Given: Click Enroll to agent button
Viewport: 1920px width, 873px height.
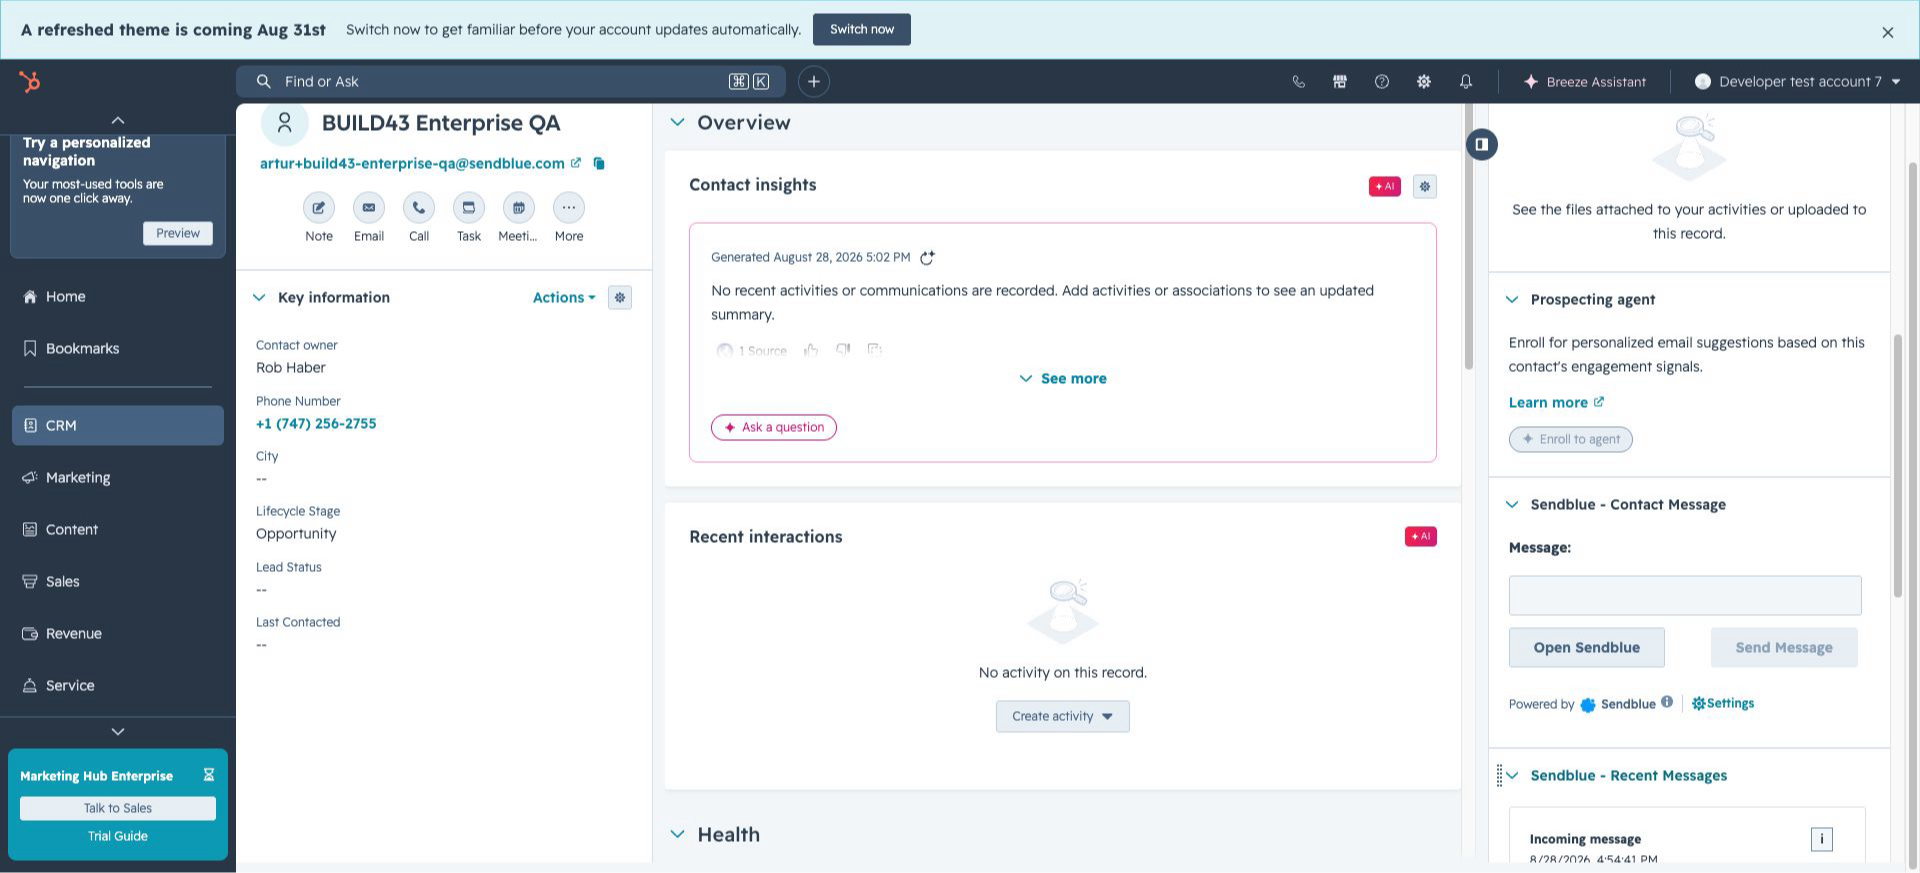Looking at the screenshot, I should (x=1571, y=440).
